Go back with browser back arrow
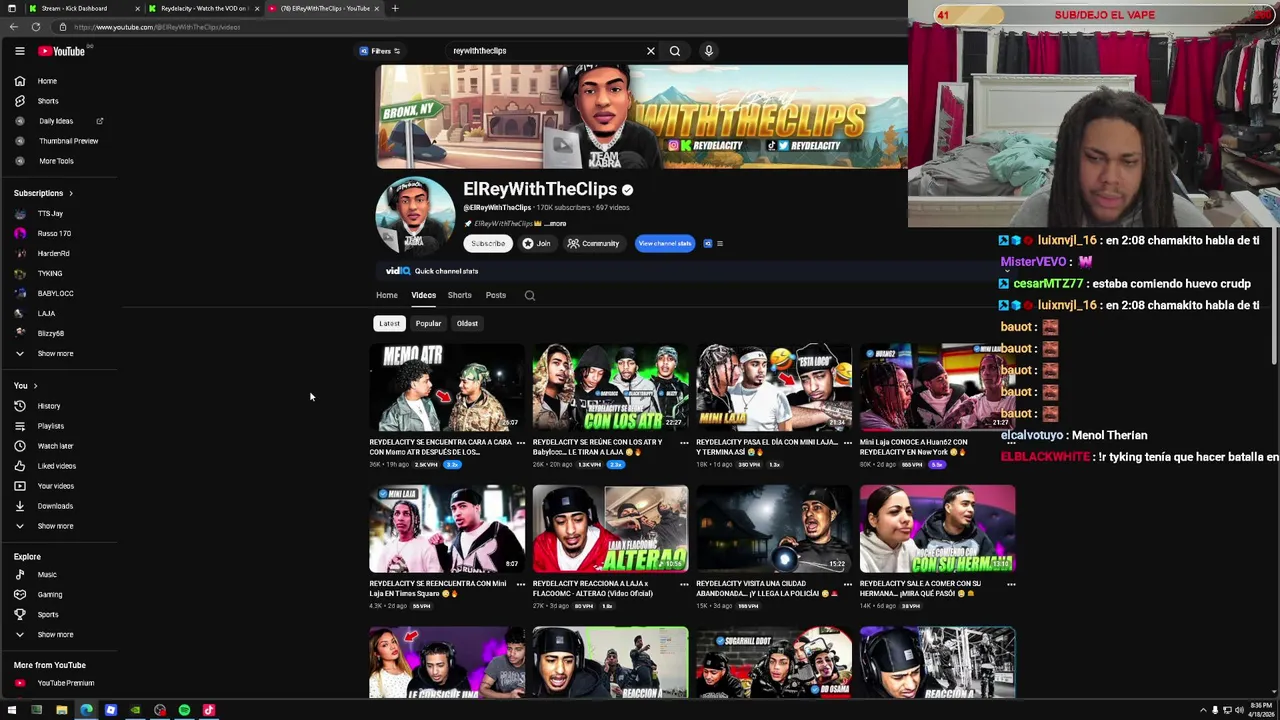This screenshot has width=1280, height=720. click(13, 27)
